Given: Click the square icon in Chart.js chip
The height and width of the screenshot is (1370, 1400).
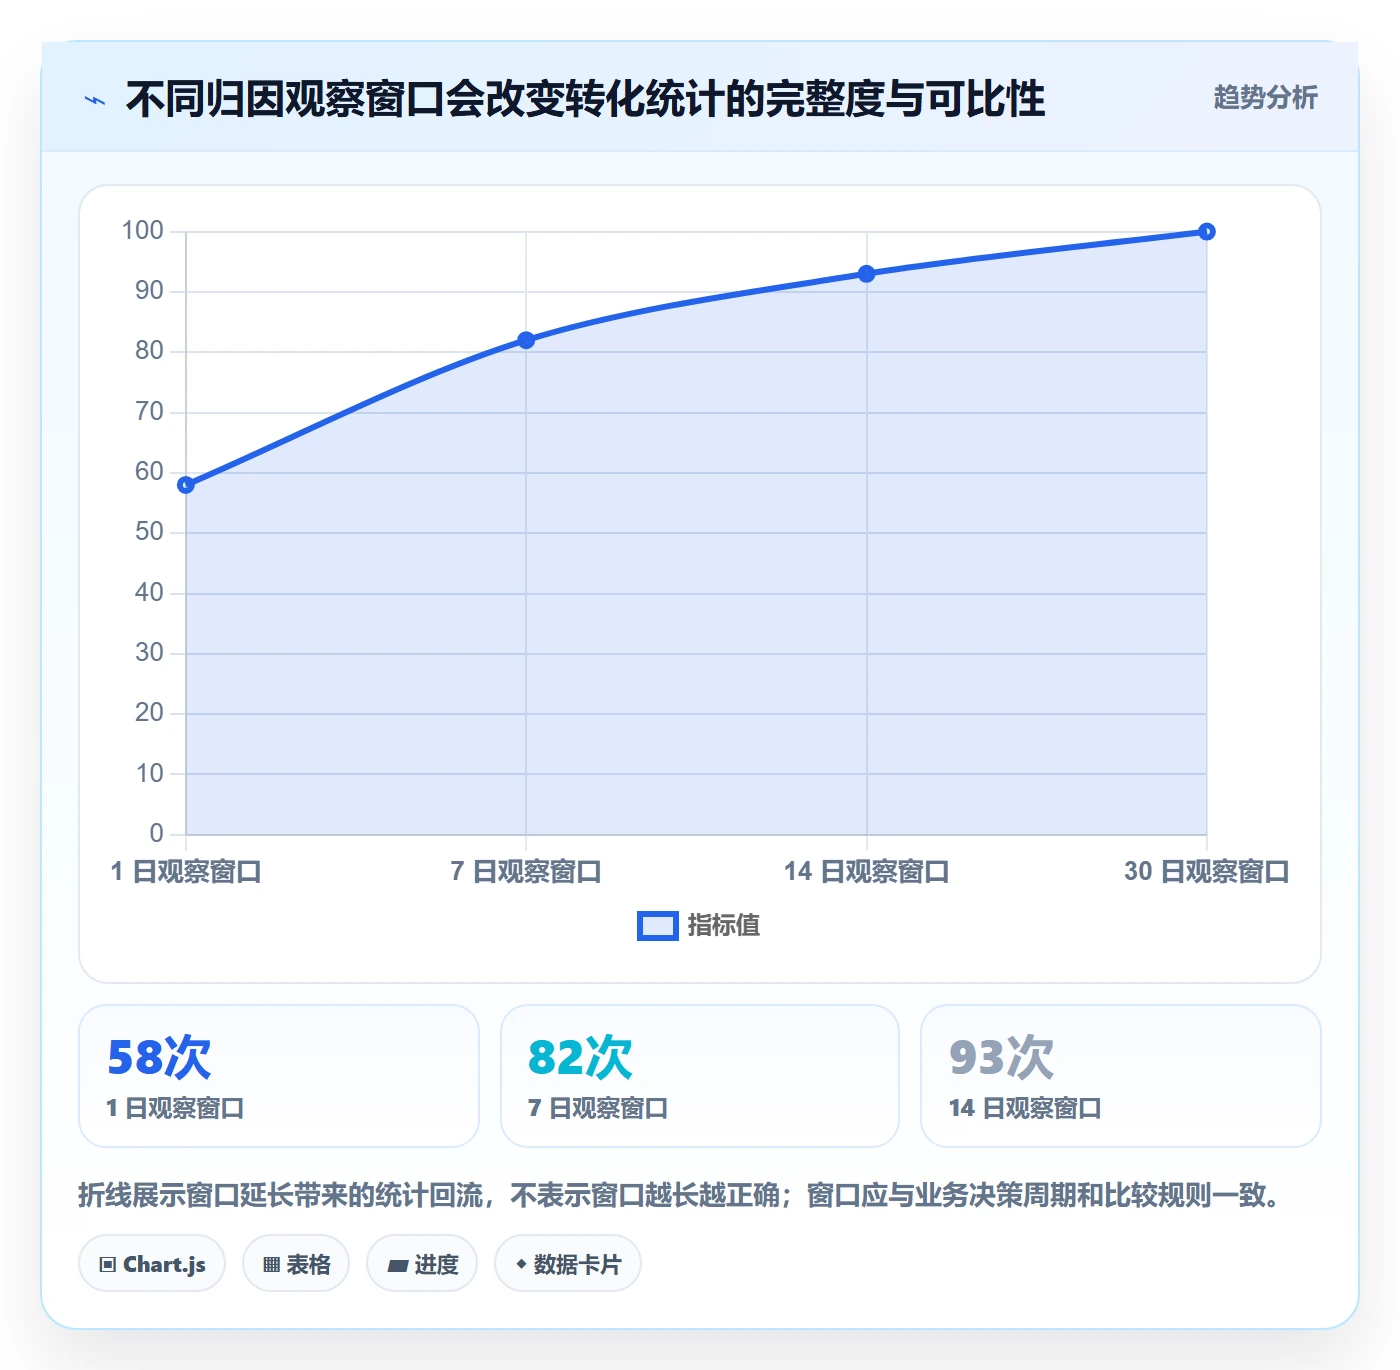Looking at the screenshot, I should (108, 1265).
